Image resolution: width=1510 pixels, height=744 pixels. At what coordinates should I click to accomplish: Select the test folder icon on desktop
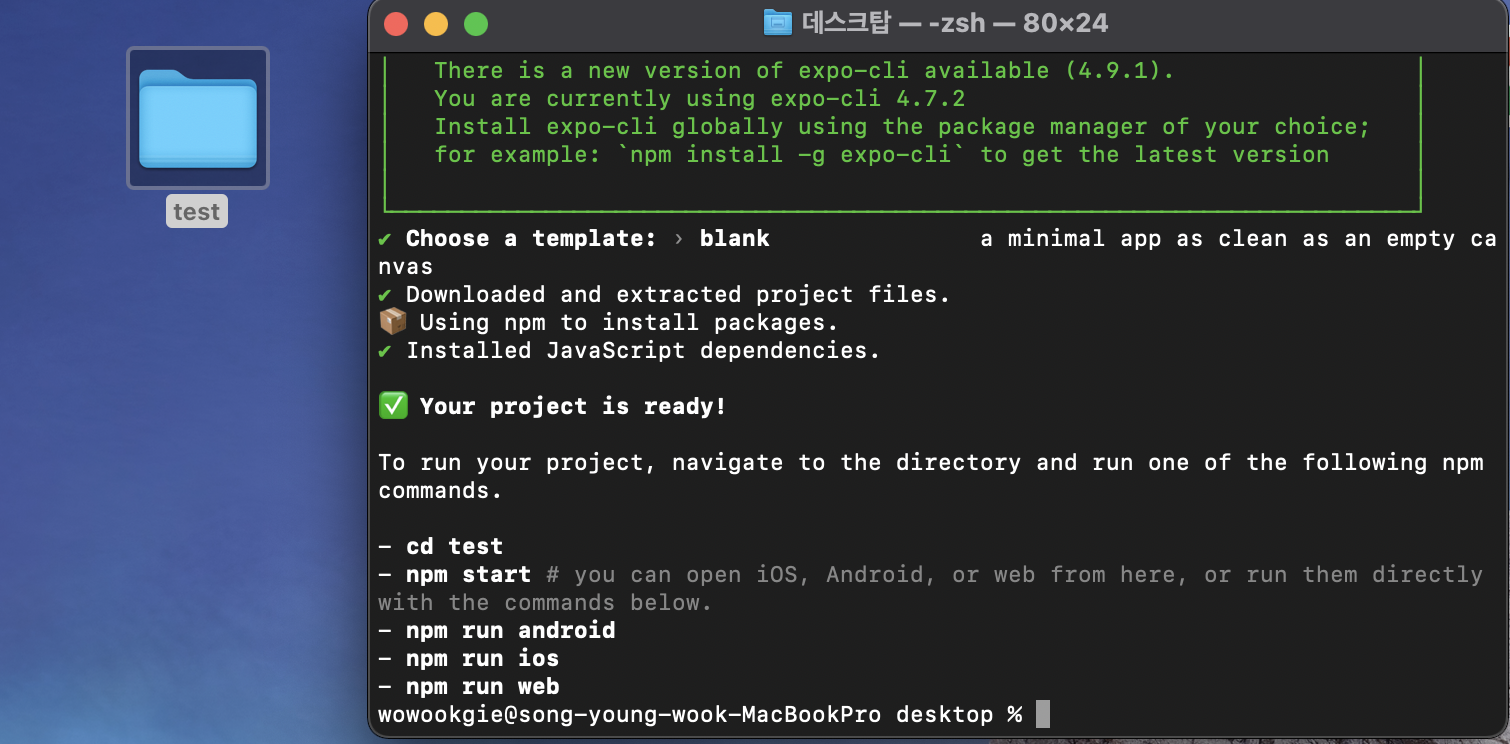click(x=198, y=118)
